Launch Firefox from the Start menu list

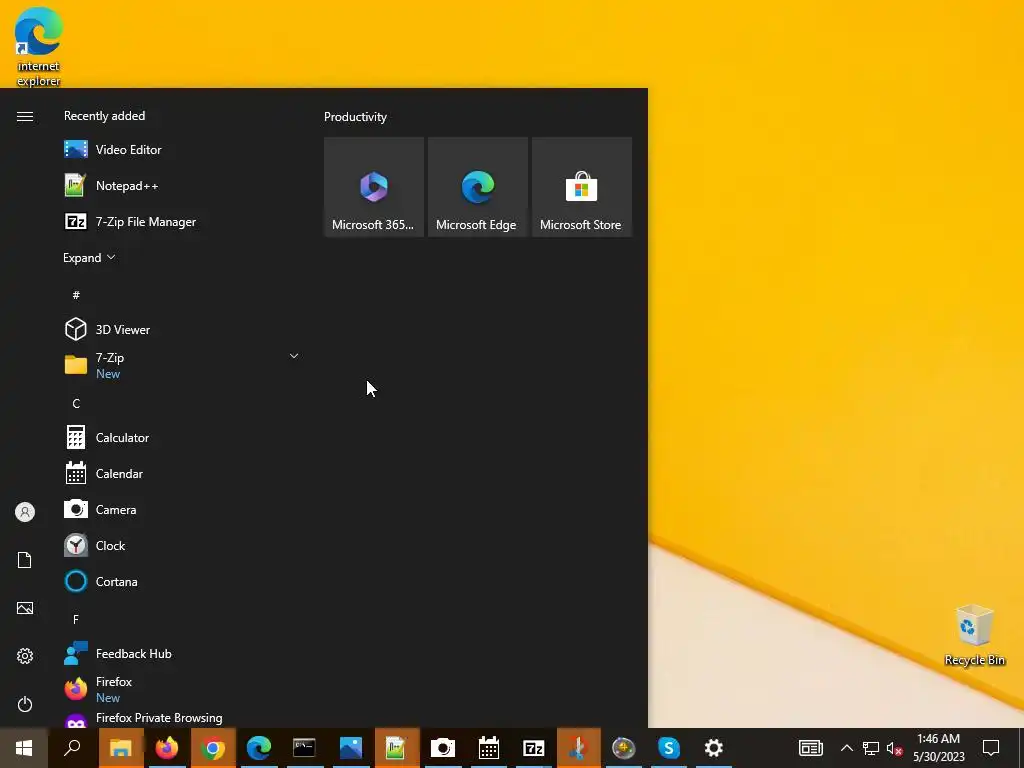pos(181,689)
